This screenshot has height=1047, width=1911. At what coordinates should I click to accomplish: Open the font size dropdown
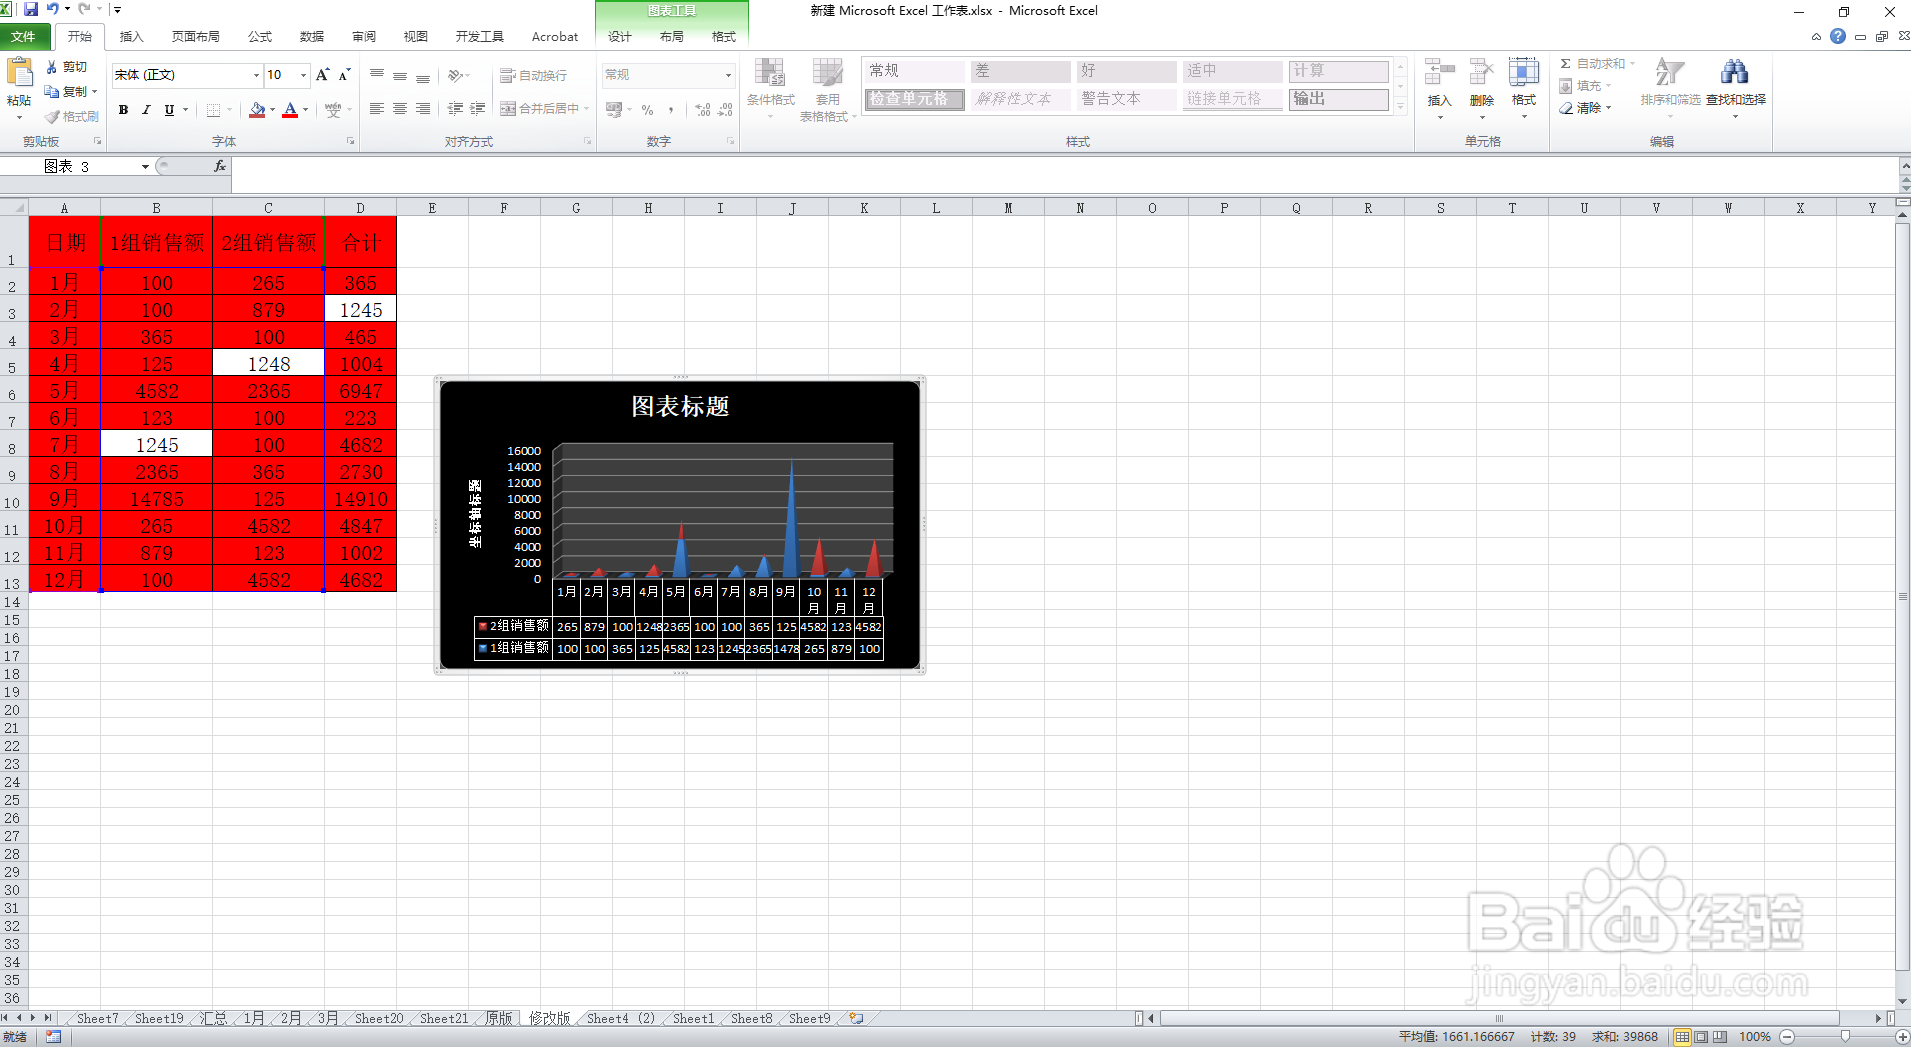pyautogui.click(x=303, y=75)
